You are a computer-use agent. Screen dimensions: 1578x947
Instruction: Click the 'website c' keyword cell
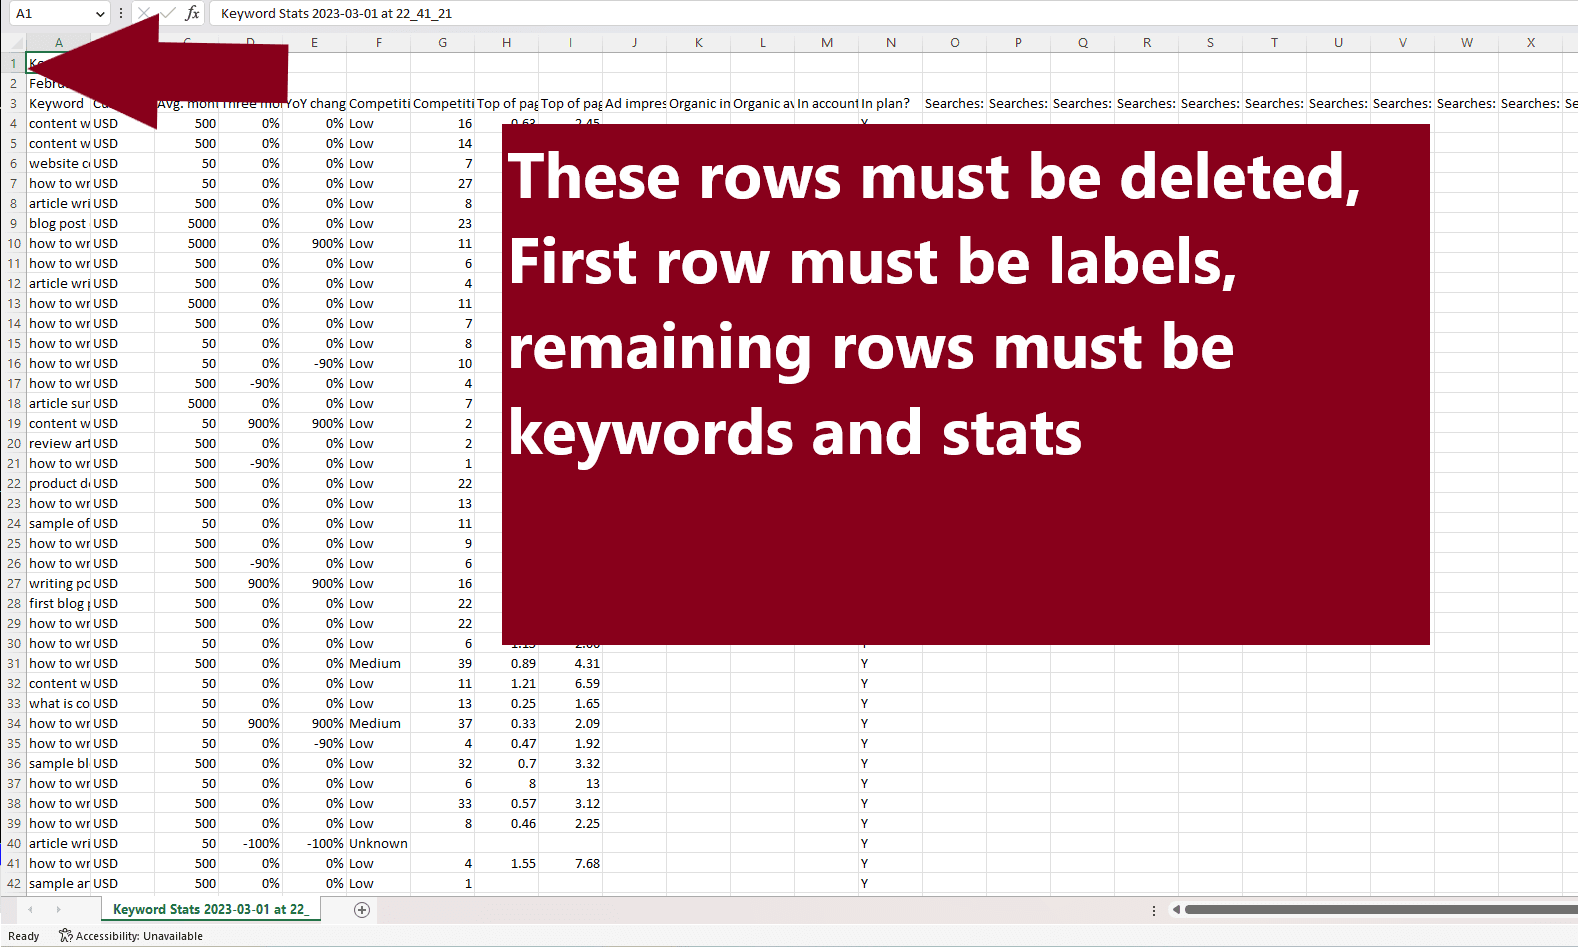(x=58, y=163)
